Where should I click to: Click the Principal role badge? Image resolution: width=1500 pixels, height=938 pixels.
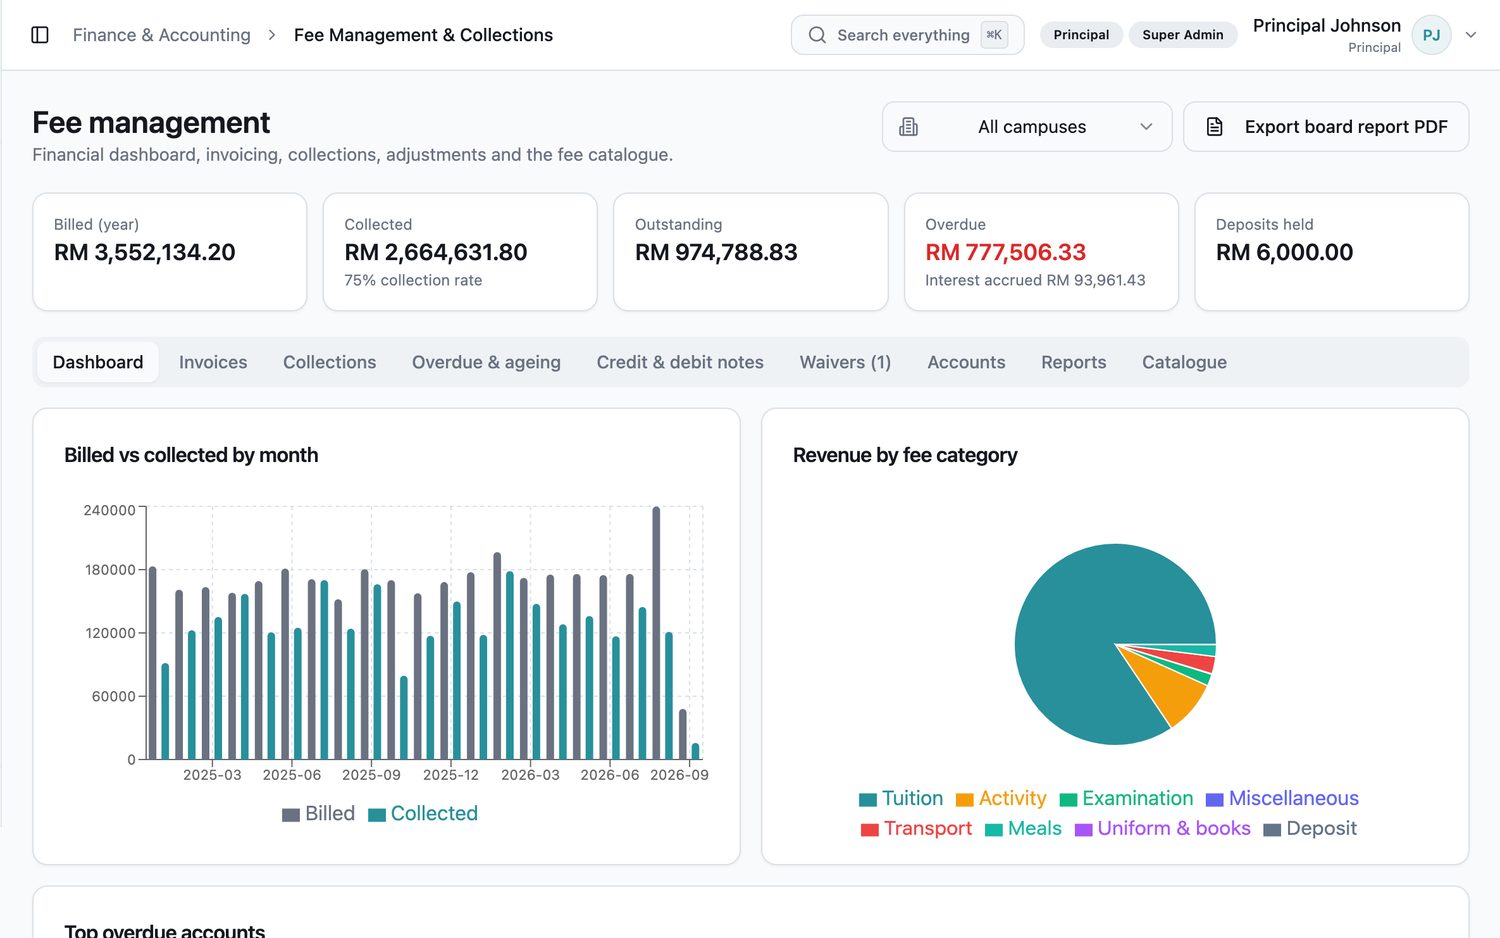1081,35
